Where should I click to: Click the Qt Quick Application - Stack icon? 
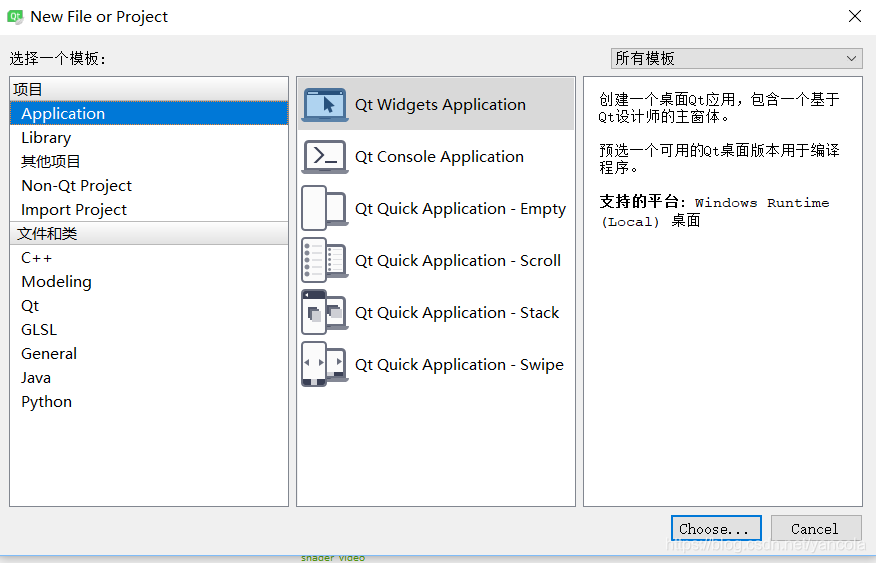pyautogui.click(x=325, y=312)
